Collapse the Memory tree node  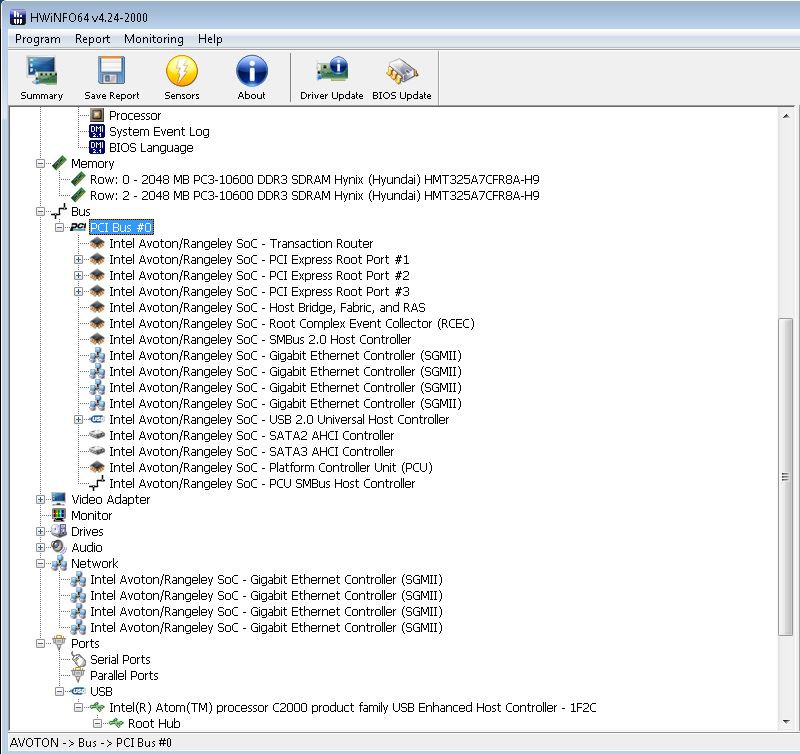point(41,164)
